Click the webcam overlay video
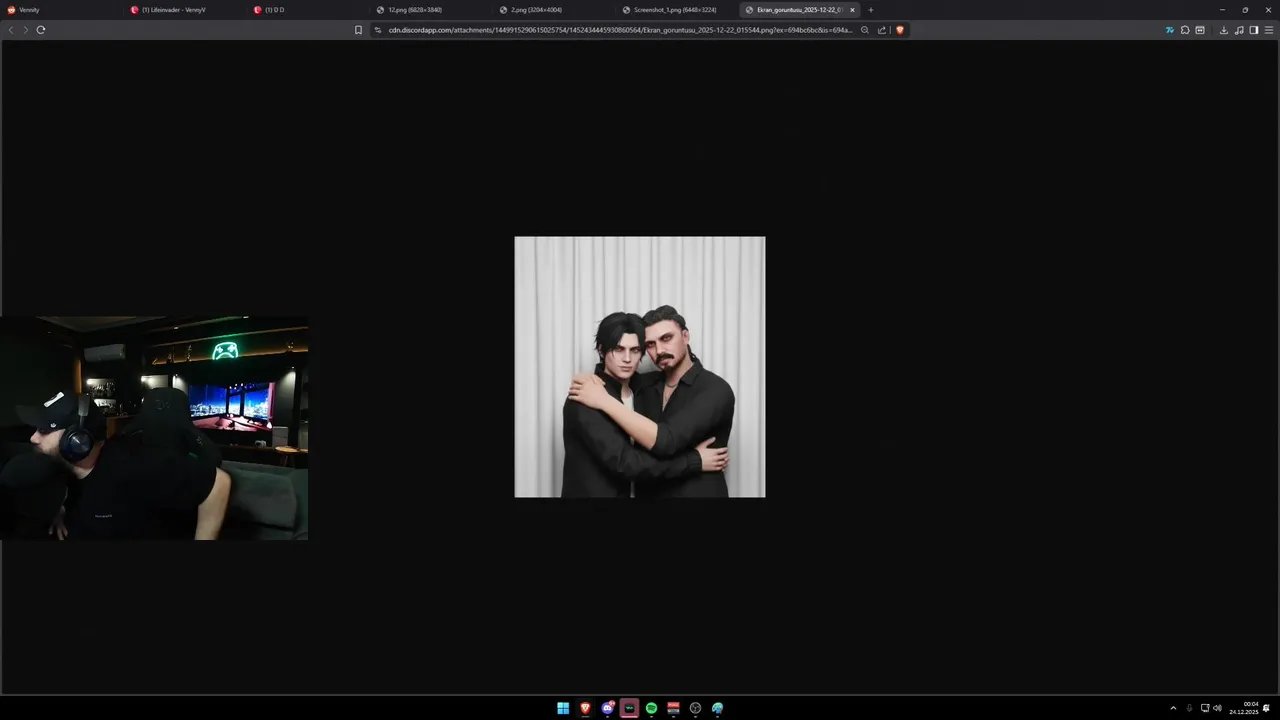1280x720 pixels. (x=154, y=428)
